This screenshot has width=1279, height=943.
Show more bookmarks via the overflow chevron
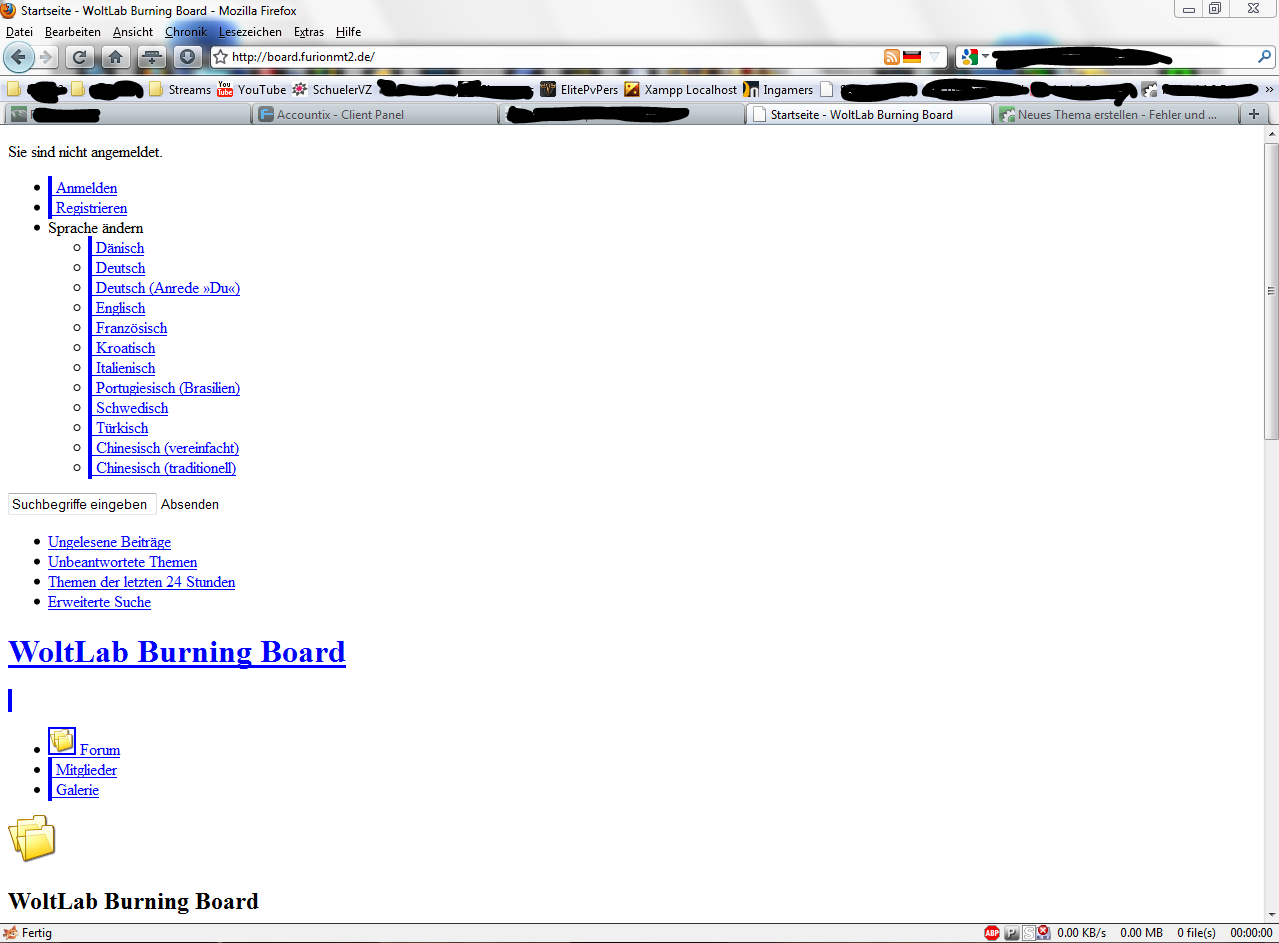[x=1269, y=90]
